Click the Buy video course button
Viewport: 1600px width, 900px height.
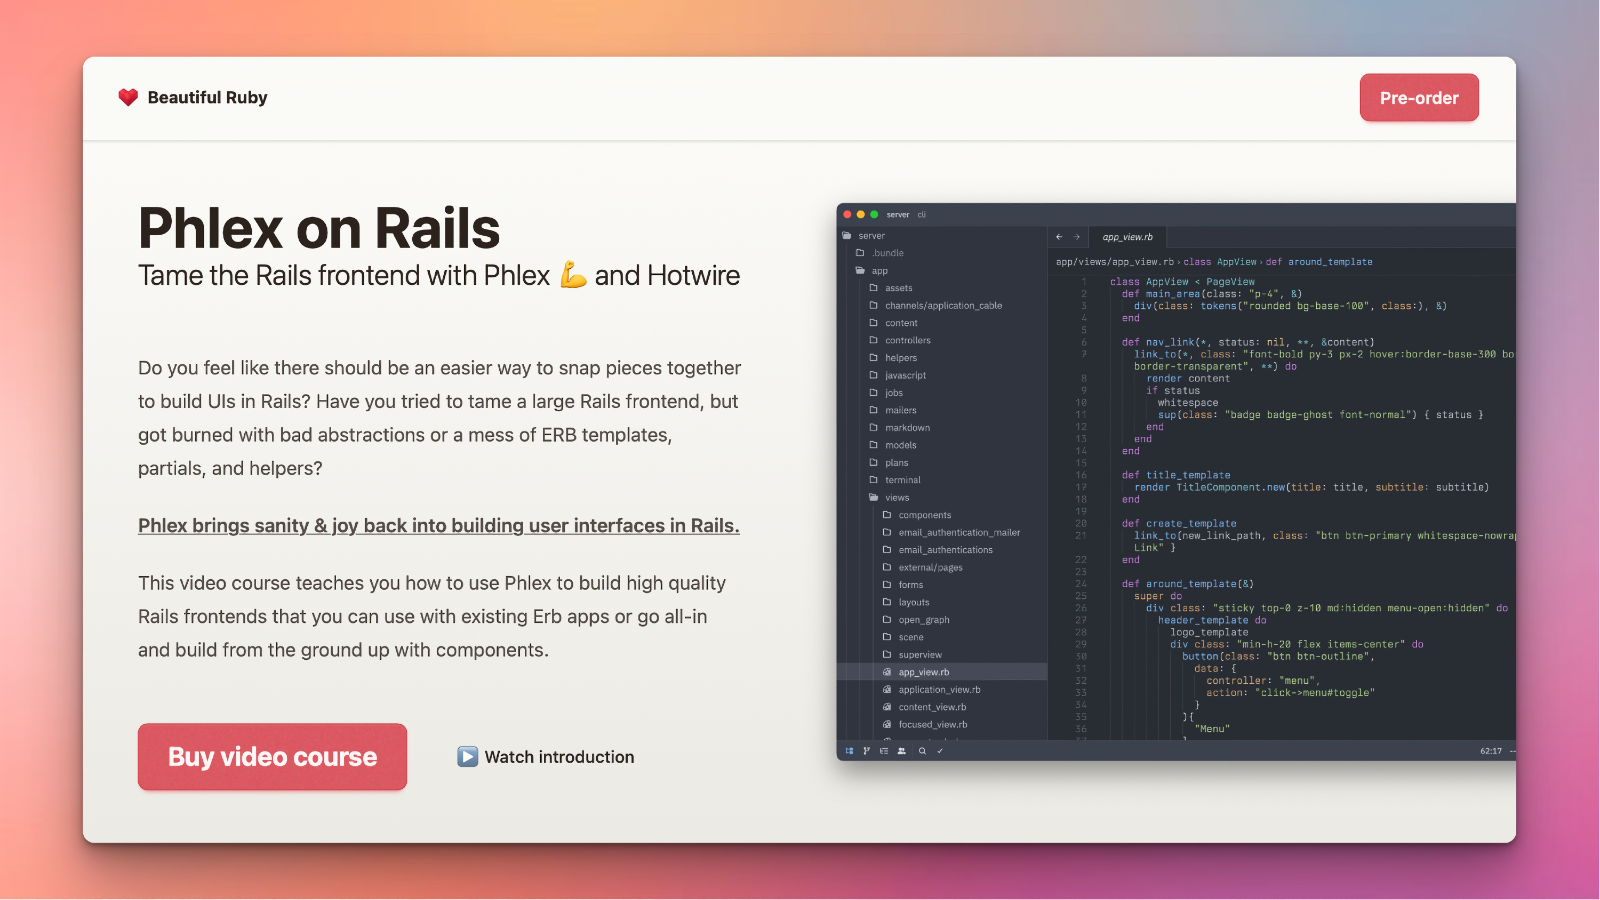click(x=272, y=757)
